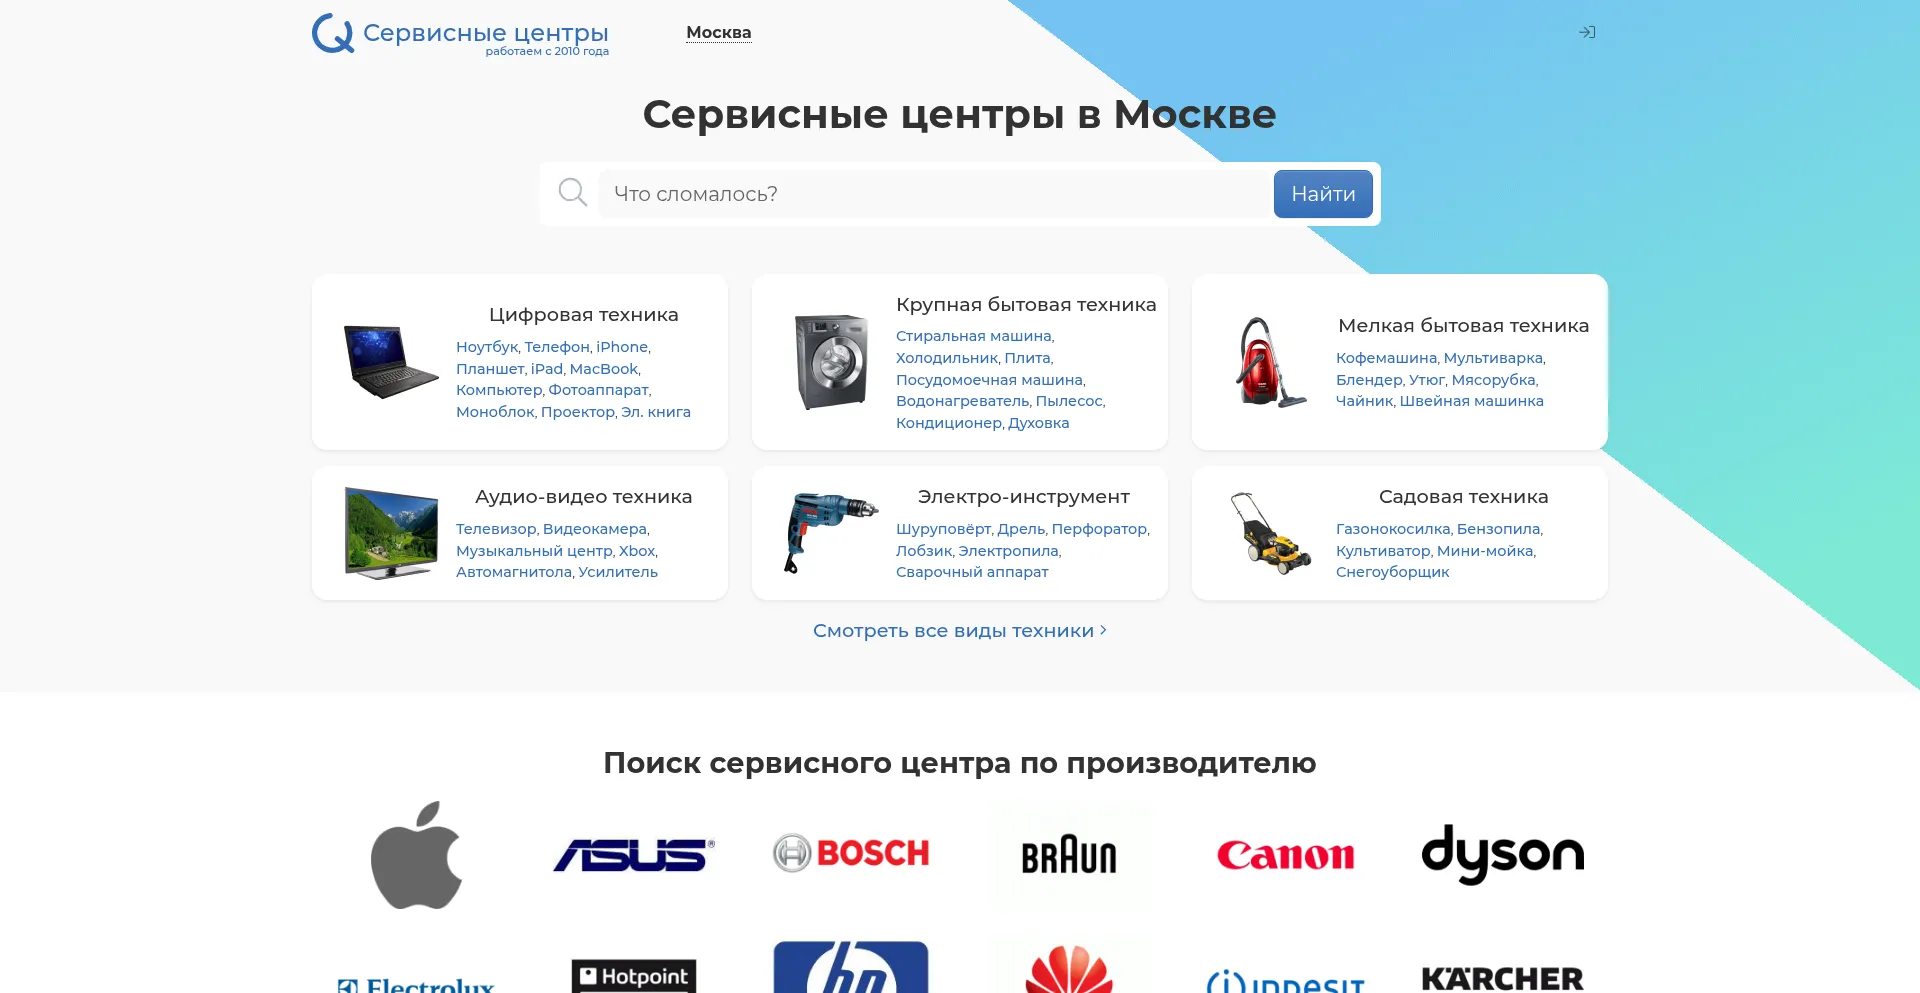Image resolution: width=1920 pixels, height=993 pixels.
Task: Focus the Что сломалось? search field
Action: click(x=934, y=194)
